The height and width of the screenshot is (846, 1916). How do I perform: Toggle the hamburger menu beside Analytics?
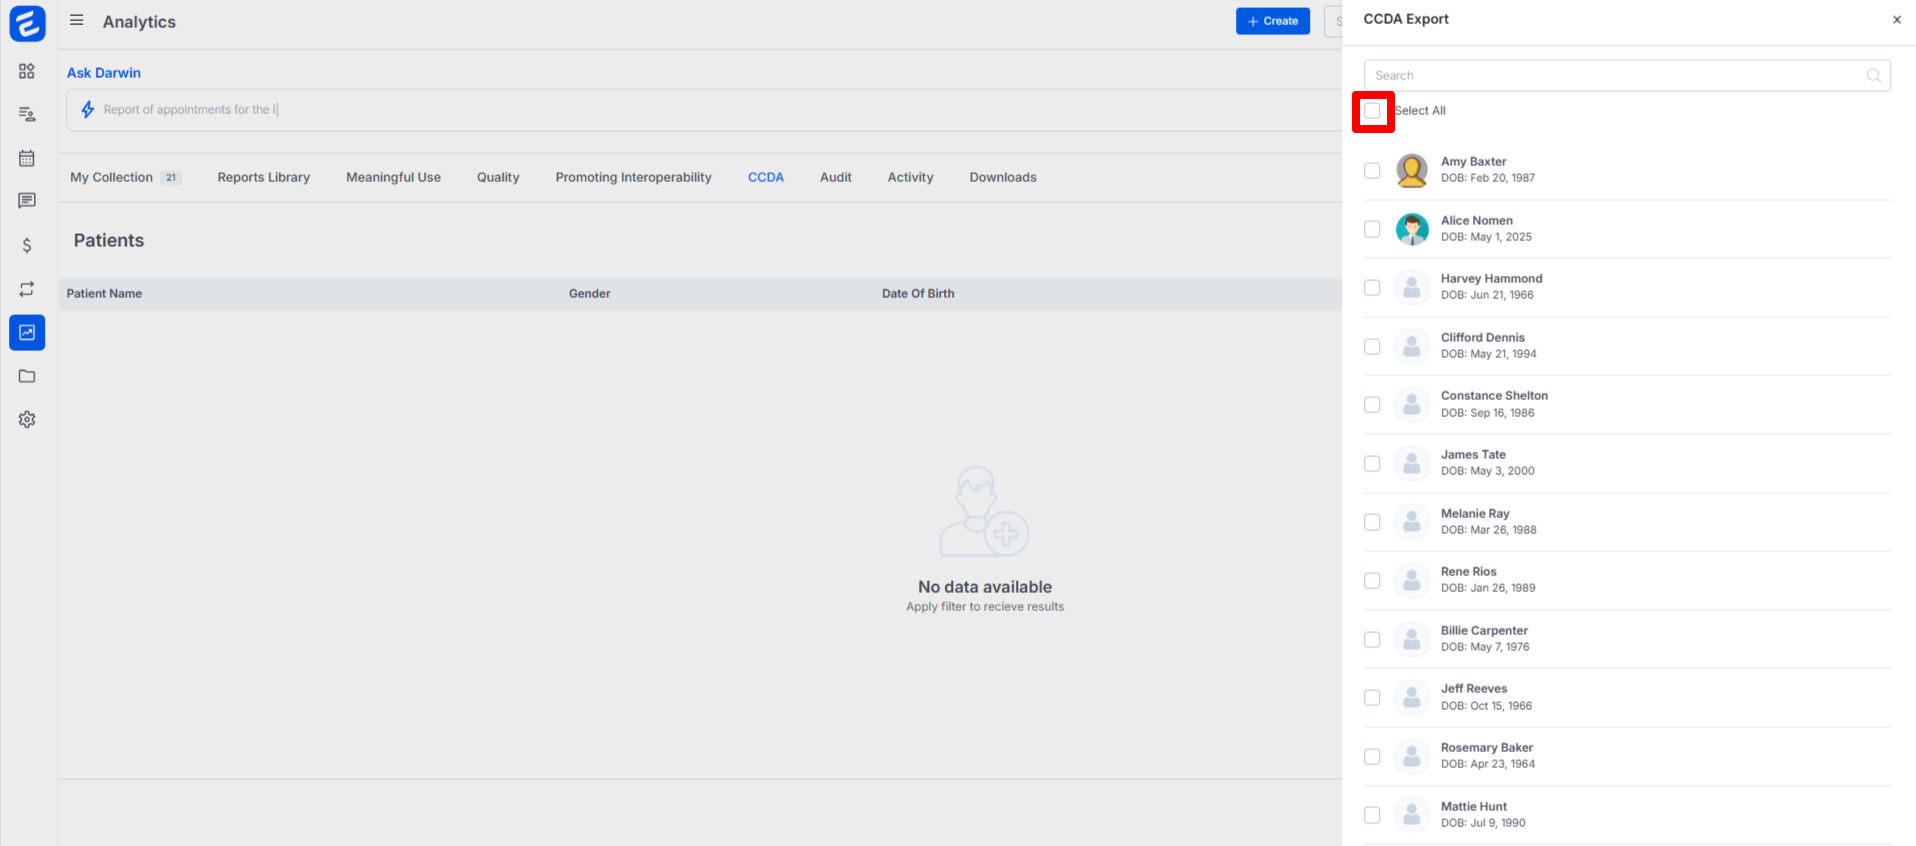tap(77, 21)
